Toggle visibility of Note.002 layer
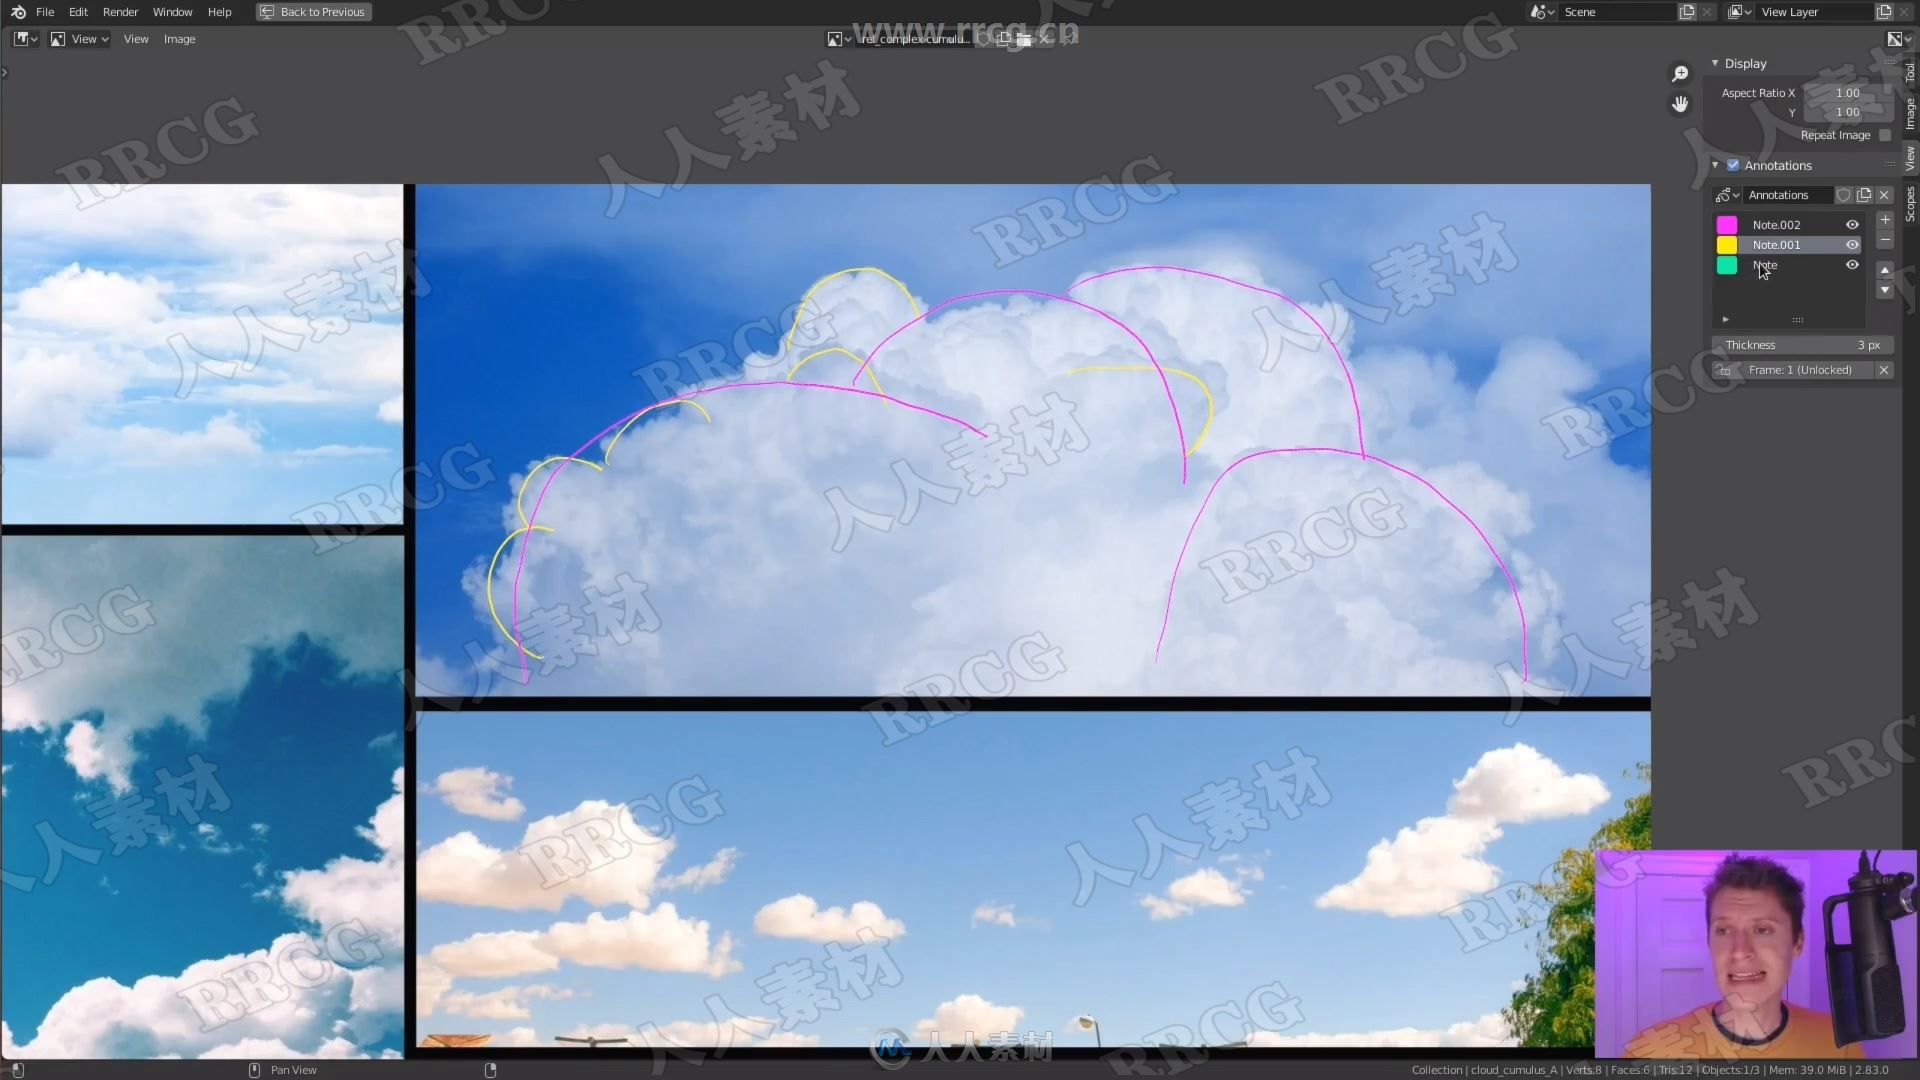This screenshot has width=1920, height=1080. tap(1853, 224)
